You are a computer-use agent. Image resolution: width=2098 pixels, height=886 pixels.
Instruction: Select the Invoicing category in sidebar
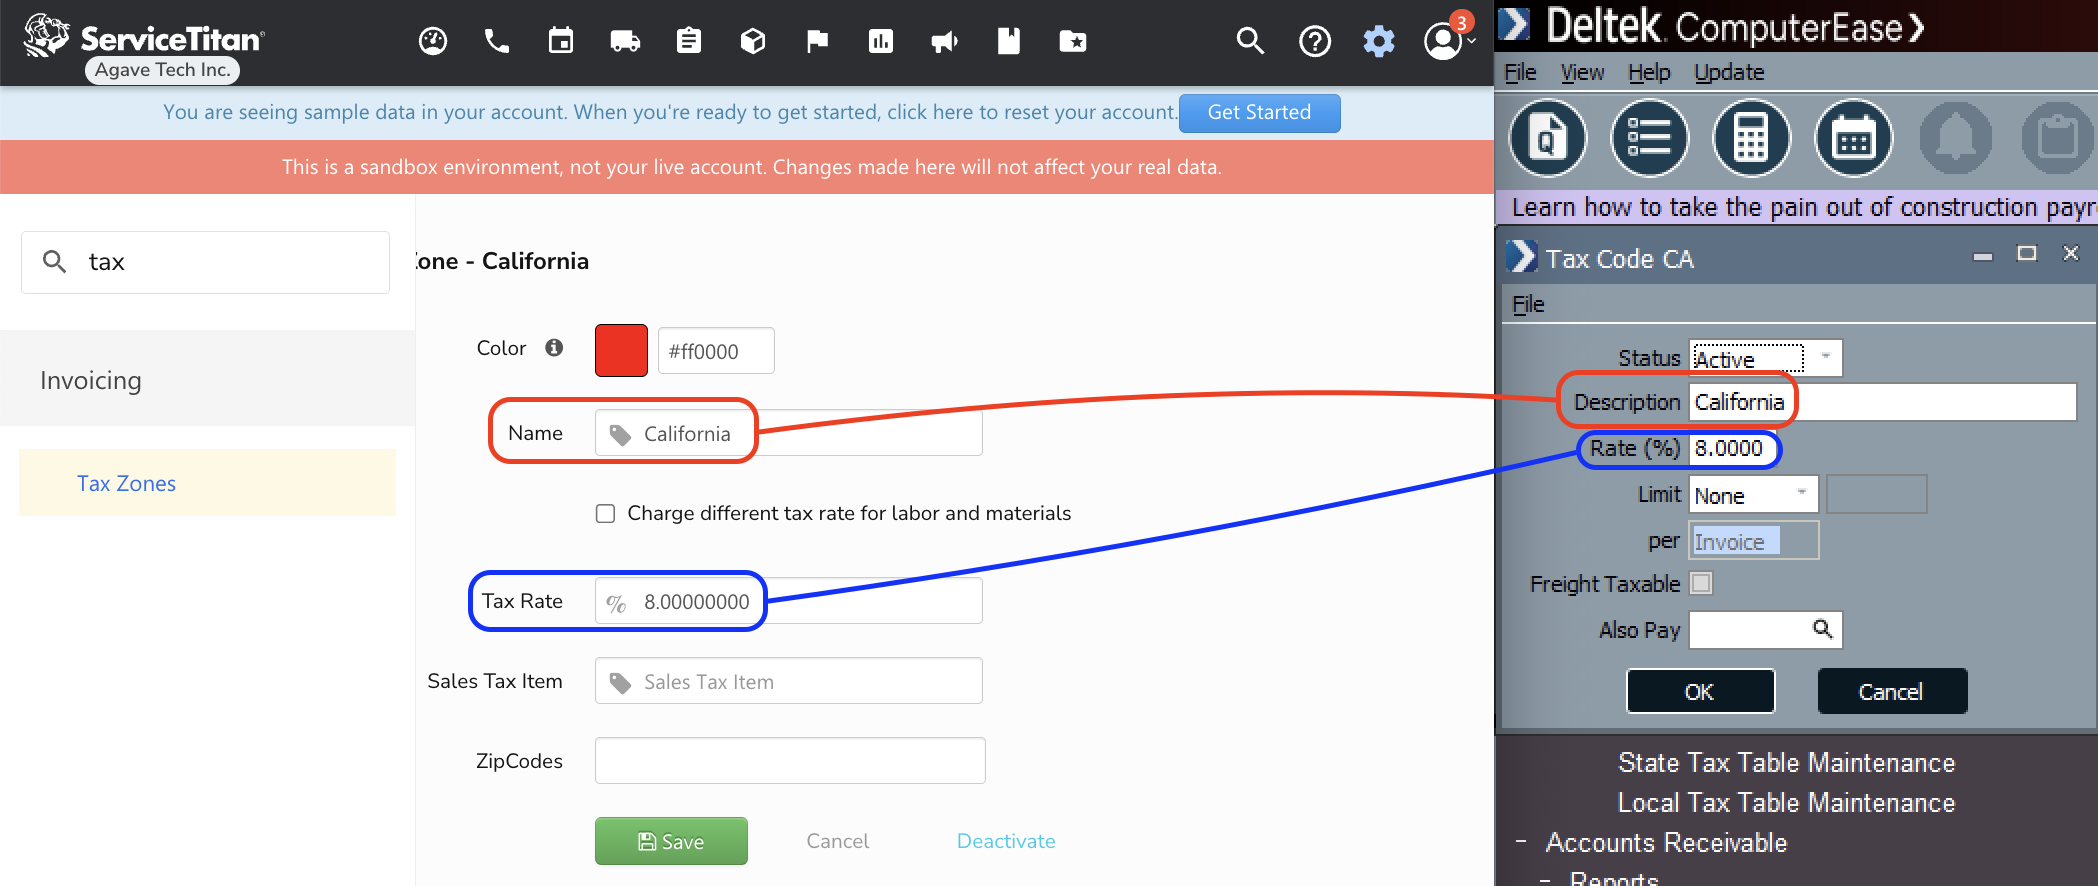coord(207,379)
